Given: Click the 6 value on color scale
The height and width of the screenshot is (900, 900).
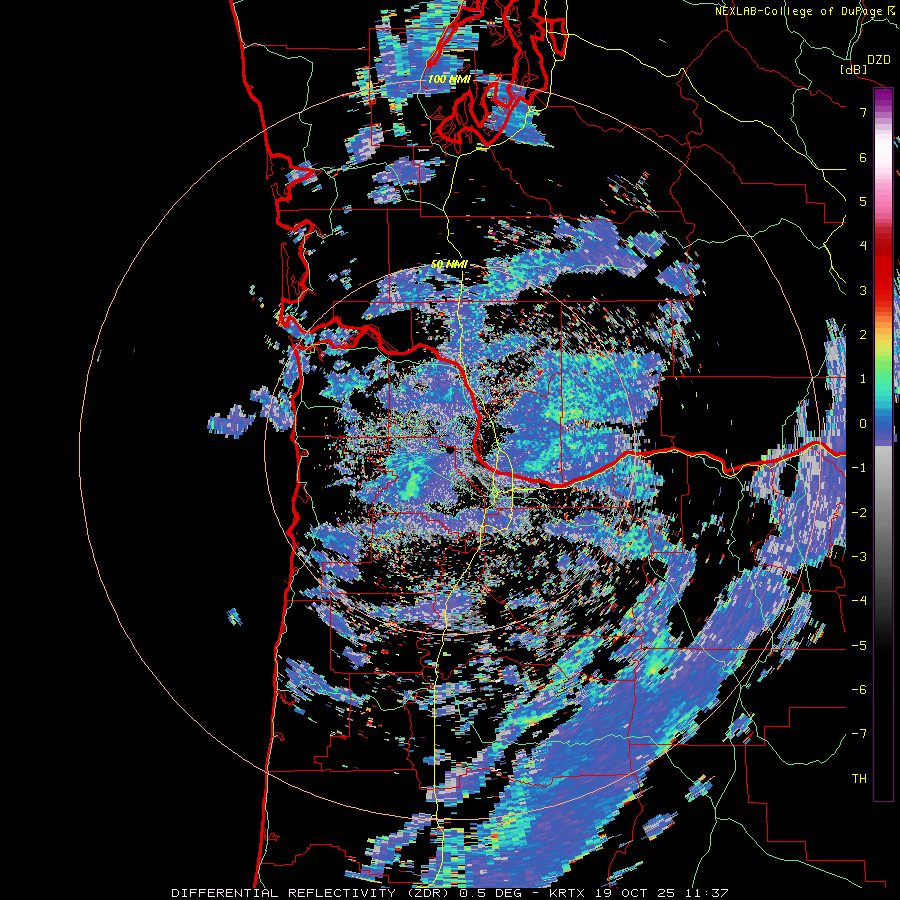Looking at the screenshot, I should click(863, 157).
